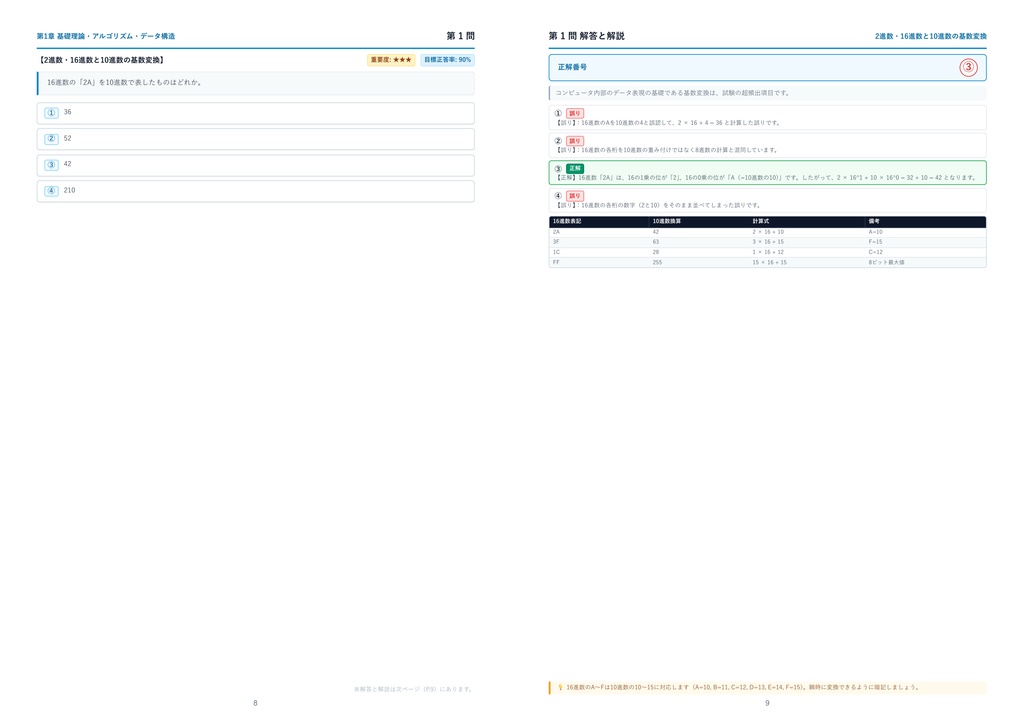1024x724 pixels.
Task: Choose answer option 210
Action: click(x=255, y=191)
